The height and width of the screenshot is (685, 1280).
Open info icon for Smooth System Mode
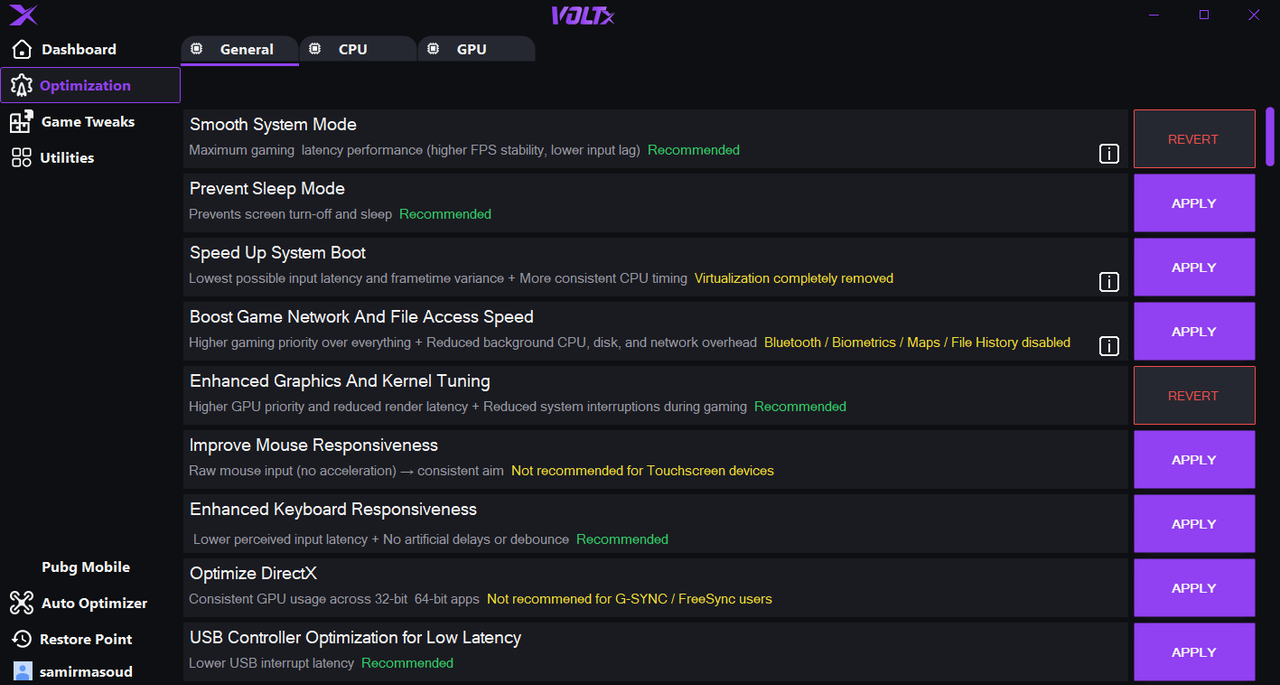click(1109, 154)
